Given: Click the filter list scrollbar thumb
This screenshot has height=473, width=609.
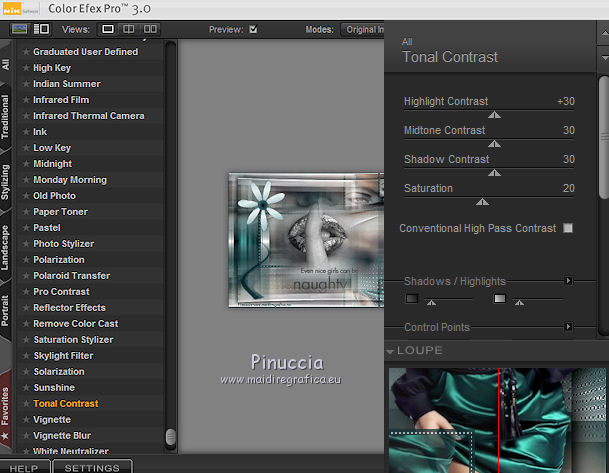Looking at the screenshot, I should [x=170, y=437].
